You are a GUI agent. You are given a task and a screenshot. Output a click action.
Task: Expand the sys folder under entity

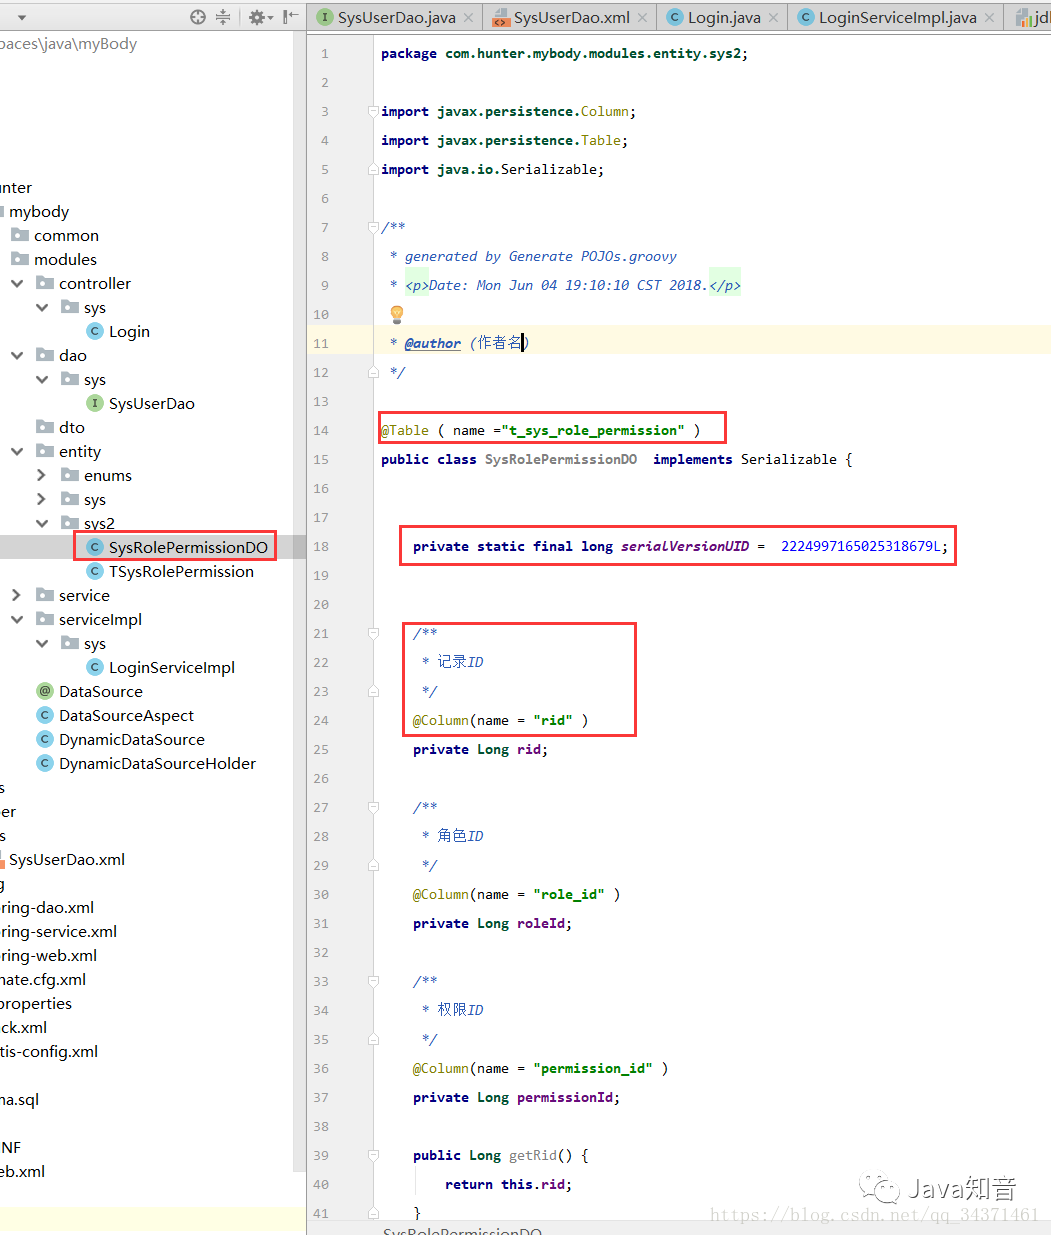pos(42,500)
